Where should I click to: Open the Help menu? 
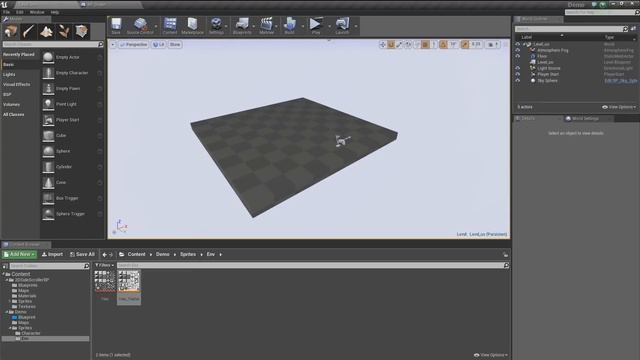pyautogui.click(x=55, y=12)
